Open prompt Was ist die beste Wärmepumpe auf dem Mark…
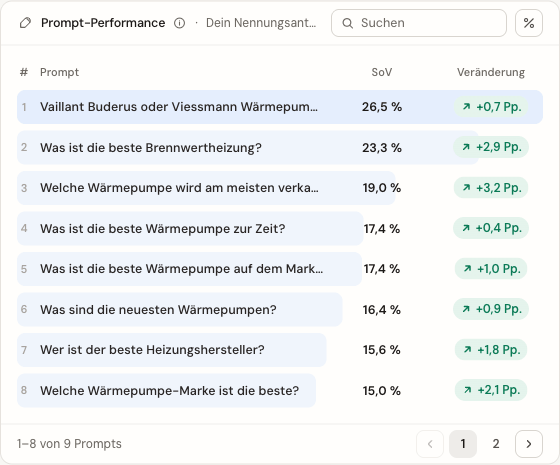The image size is (560, 465). (x=280, y=269)
